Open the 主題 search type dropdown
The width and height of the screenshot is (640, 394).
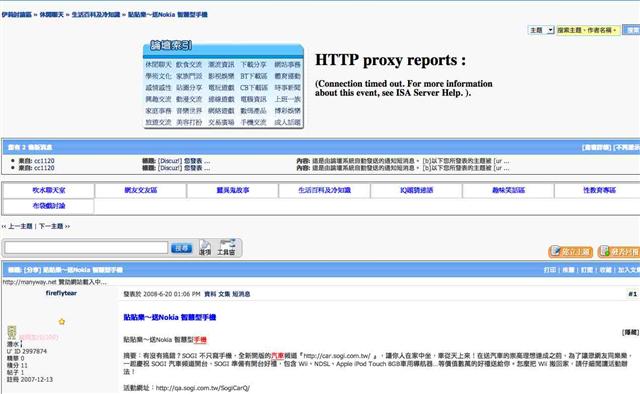pyautogui.click(x=541, y=30)
